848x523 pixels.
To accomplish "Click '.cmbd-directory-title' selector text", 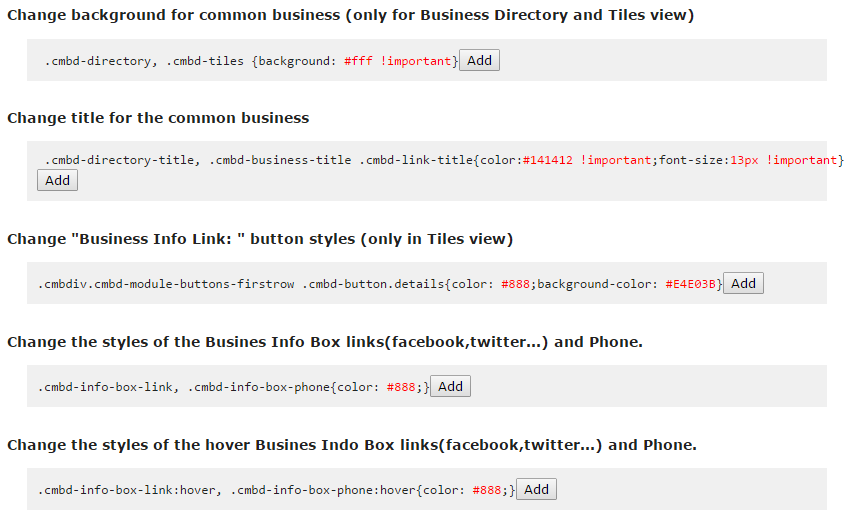I will [x=120, y=160].
